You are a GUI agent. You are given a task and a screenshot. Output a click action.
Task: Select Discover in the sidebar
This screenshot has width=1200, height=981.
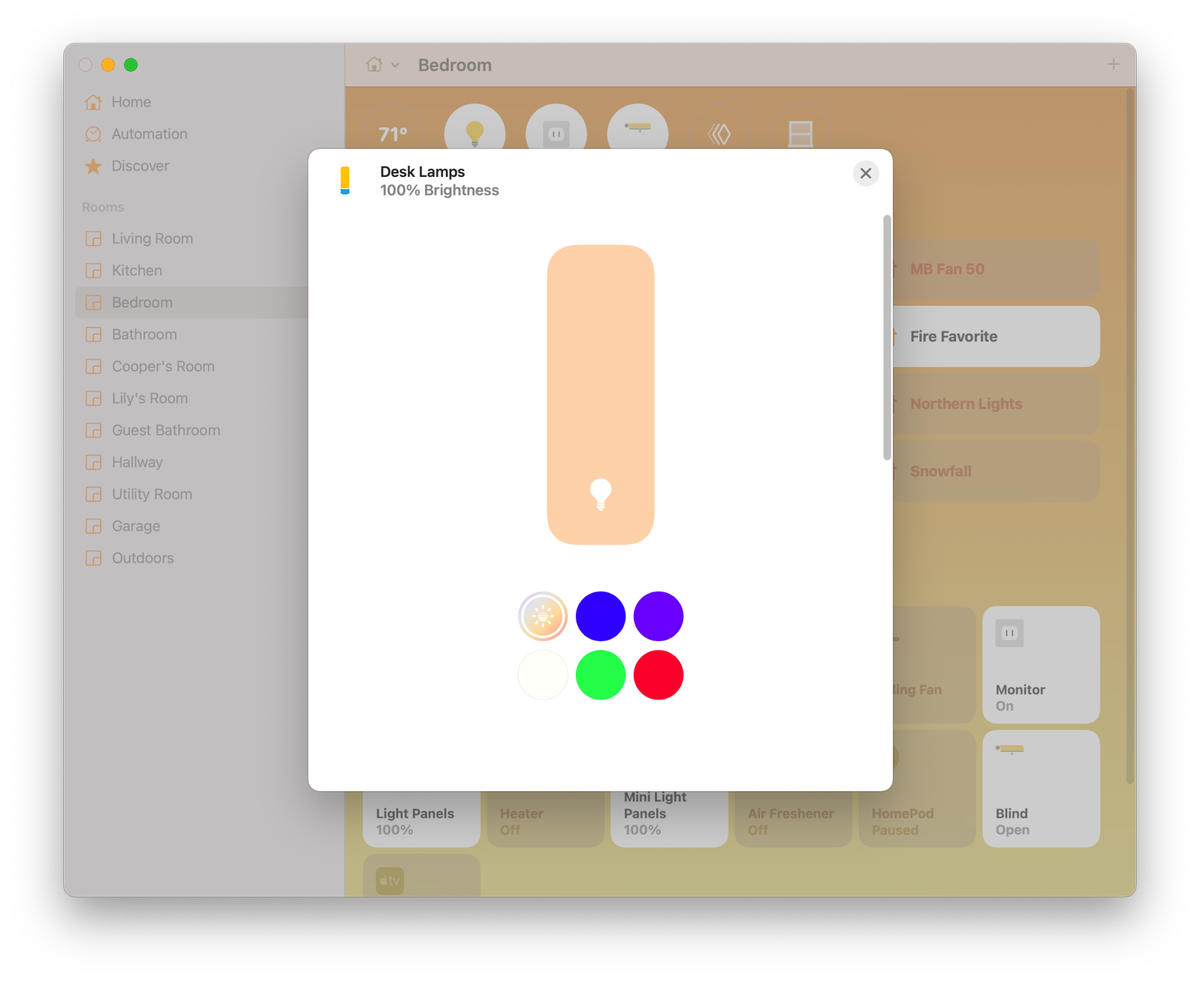140,166
